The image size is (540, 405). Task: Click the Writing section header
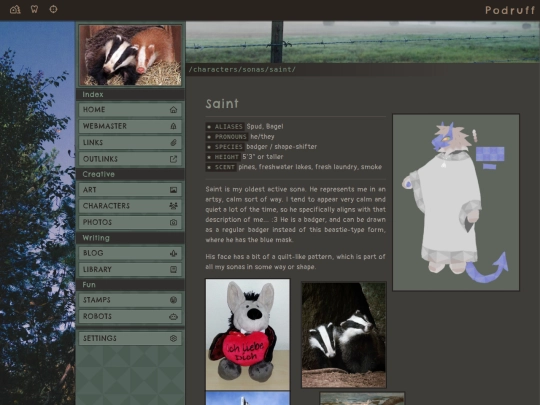(130, 238)
